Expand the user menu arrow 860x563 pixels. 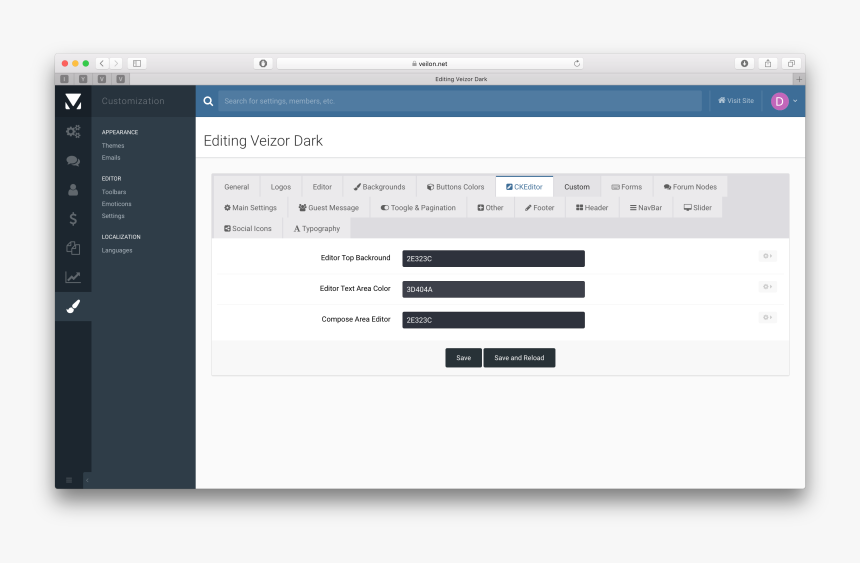point(795,101)
